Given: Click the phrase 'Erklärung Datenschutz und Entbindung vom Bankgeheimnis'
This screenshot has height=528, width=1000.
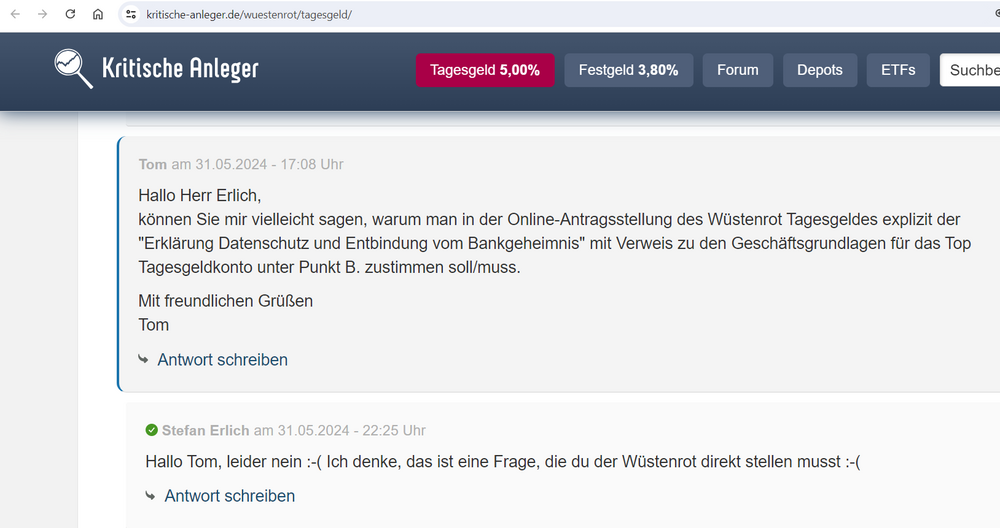Looking at the screenshot, I should 362,244.
